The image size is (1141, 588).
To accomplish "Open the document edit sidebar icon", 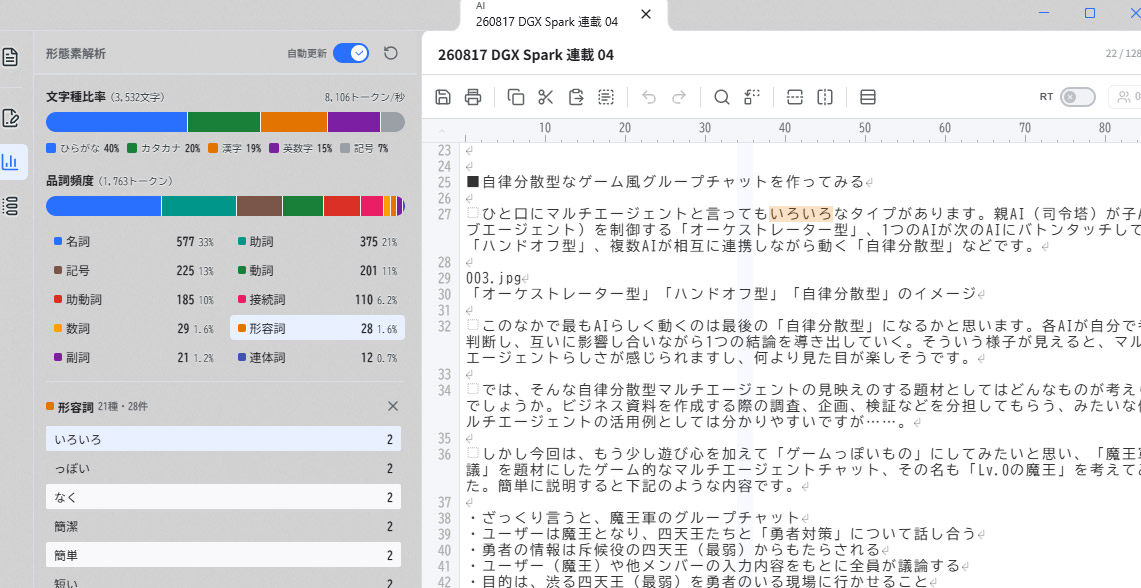I will point(10,118).
